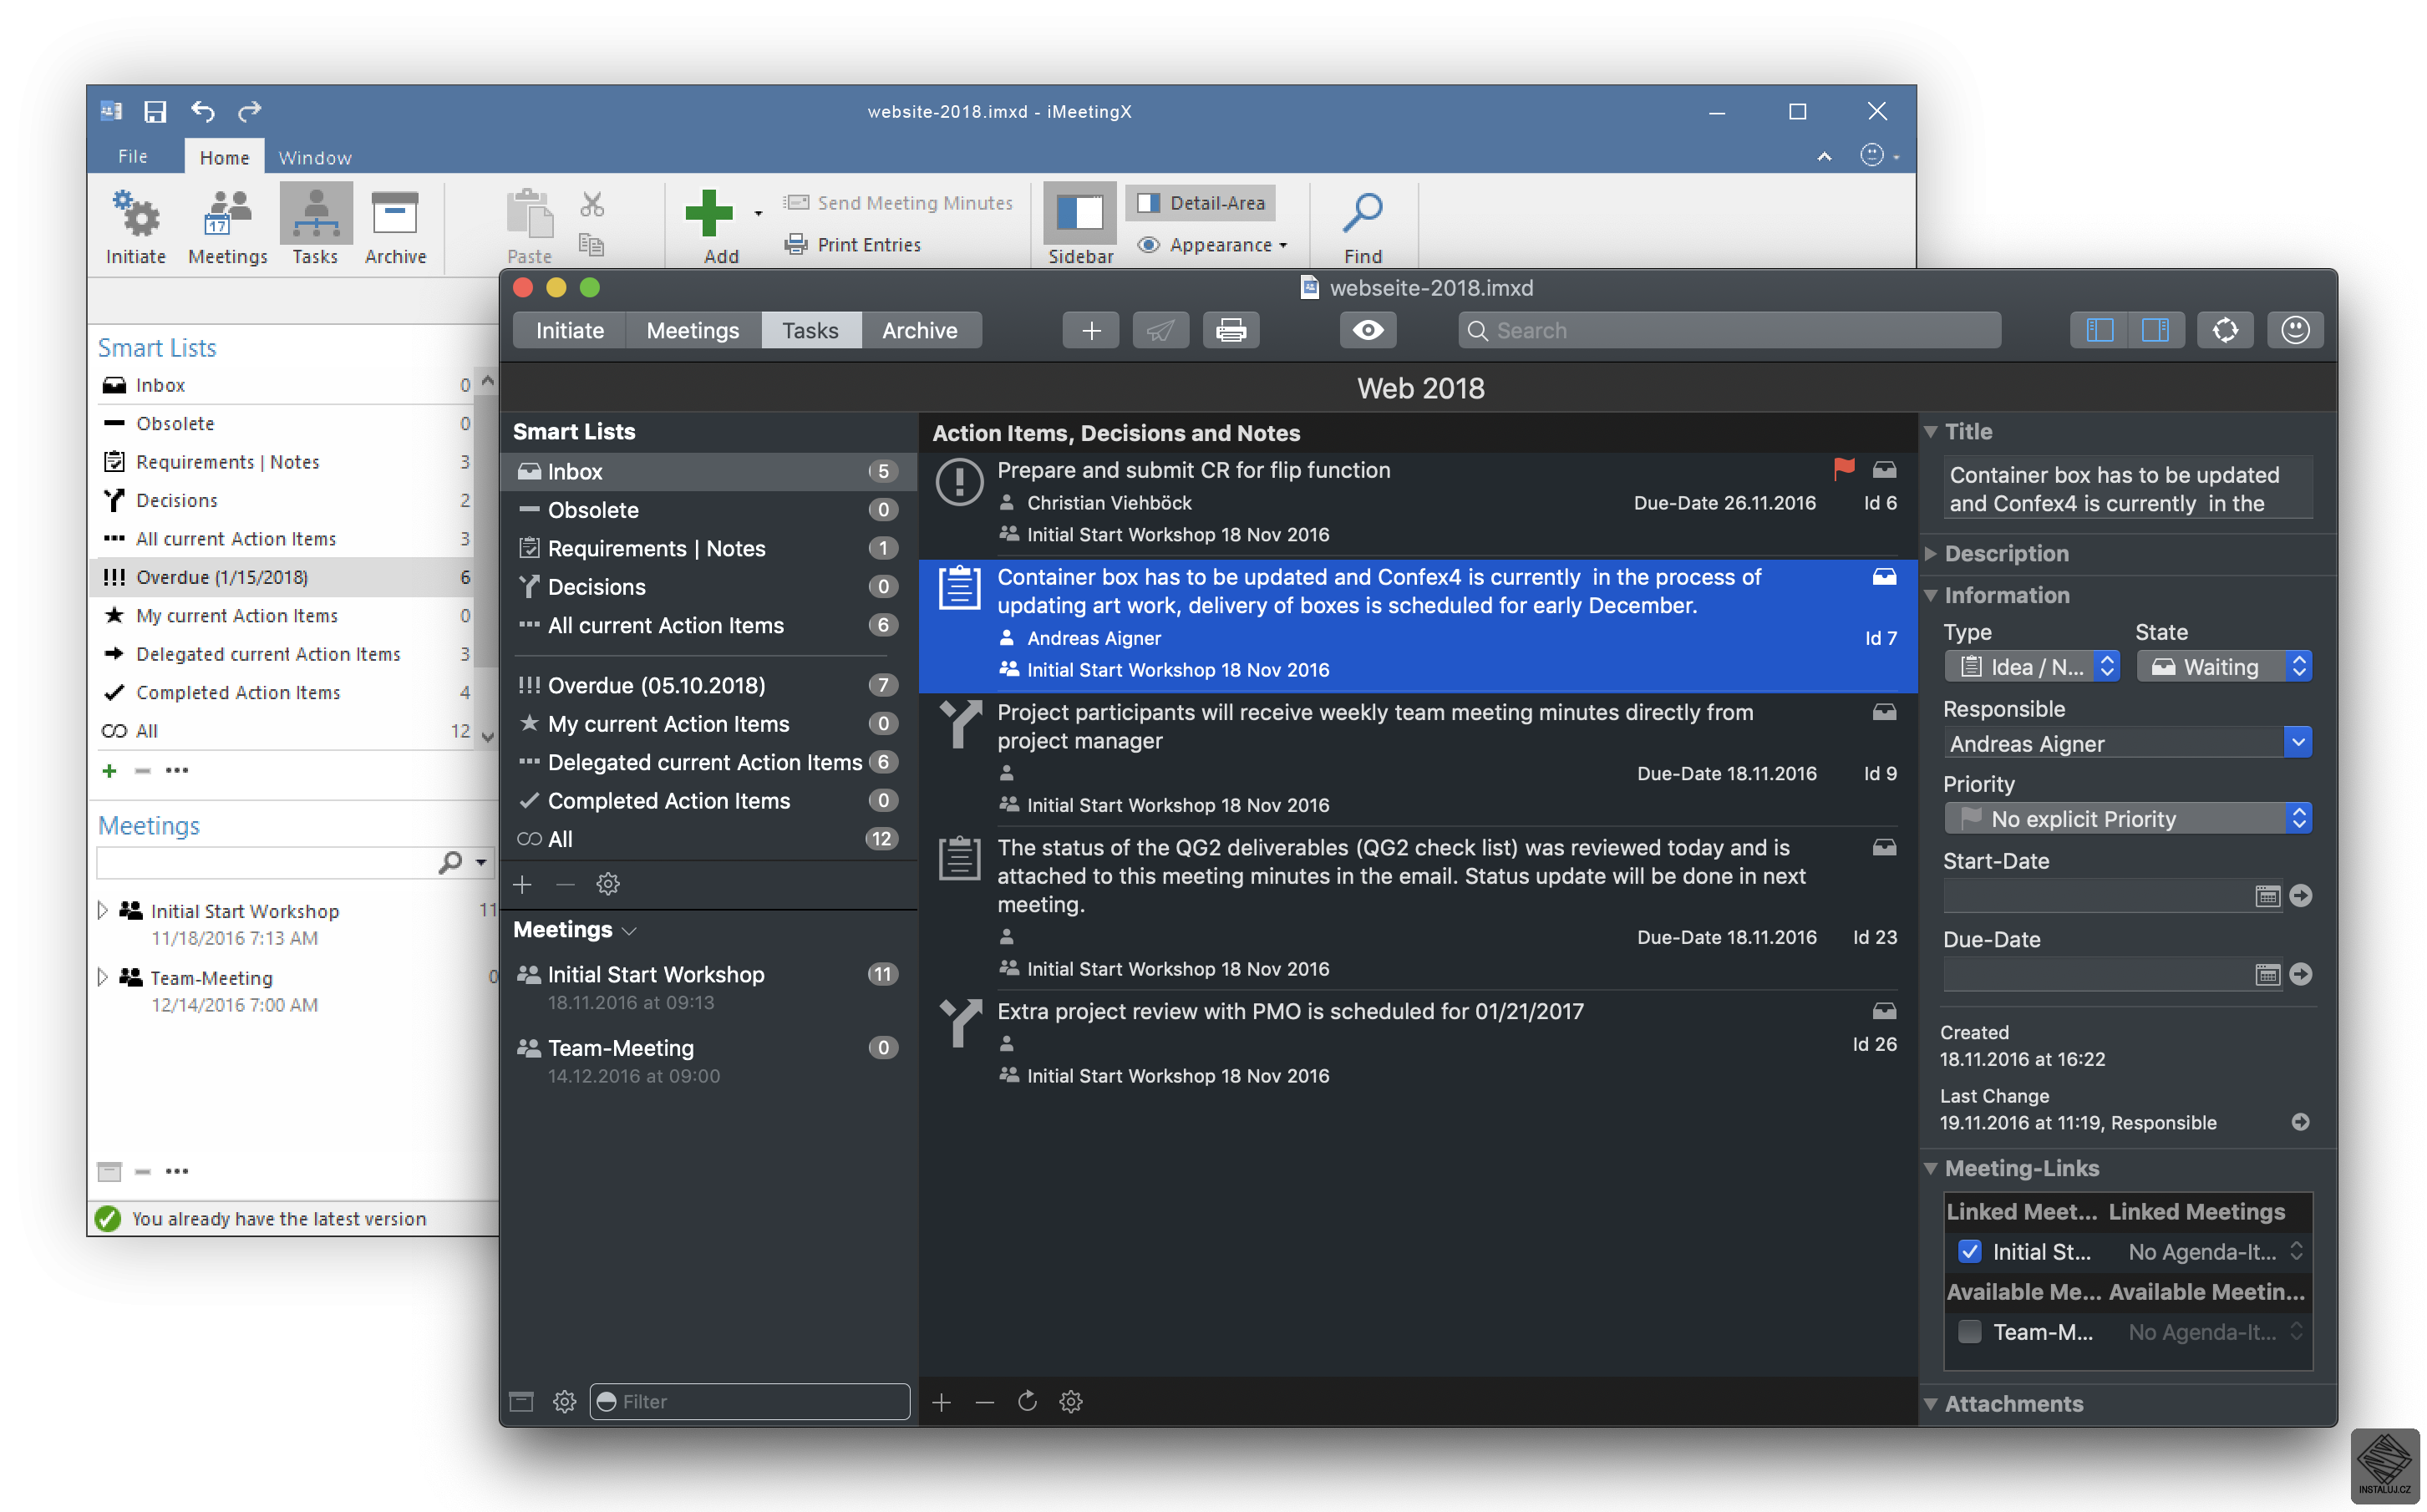Viewport: 2427px width, 1512px height.
Task: Select the Home ribbon tab
Action: pyautogui.click(x=224, y=157)
